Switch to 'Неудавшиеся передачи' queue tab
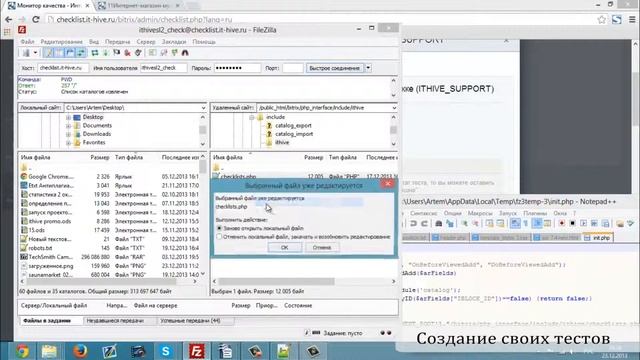This screenshot has width=640, height=360. coord(115,321)
